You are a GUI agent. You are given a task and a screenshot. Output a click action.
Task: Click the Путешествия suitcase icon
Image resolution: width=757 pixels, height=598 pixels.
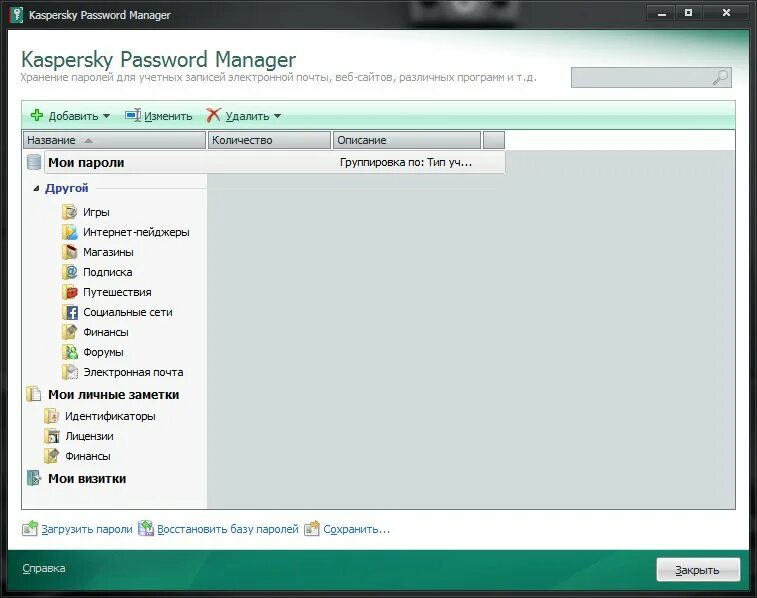pos(70,292)
